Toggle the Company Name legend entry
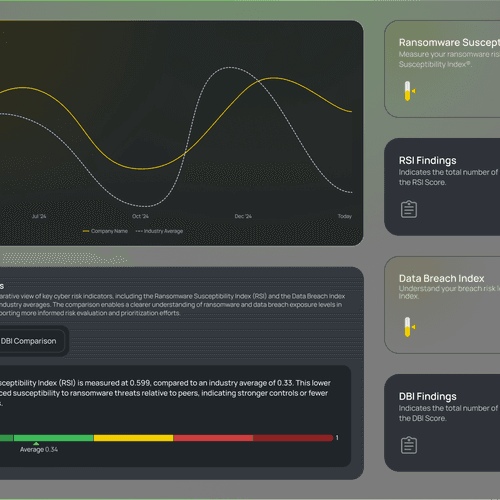 (x=105, y=231)
